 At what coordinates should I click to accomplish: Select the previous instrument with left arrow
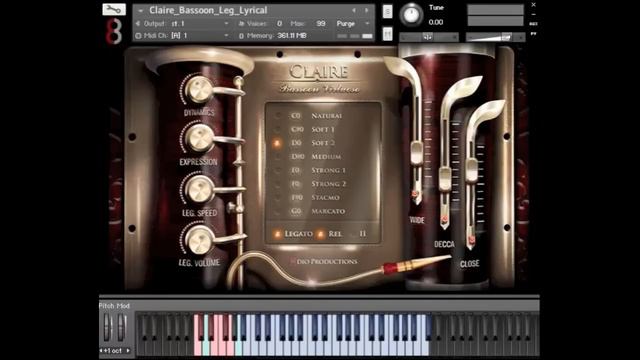(353, 10)
